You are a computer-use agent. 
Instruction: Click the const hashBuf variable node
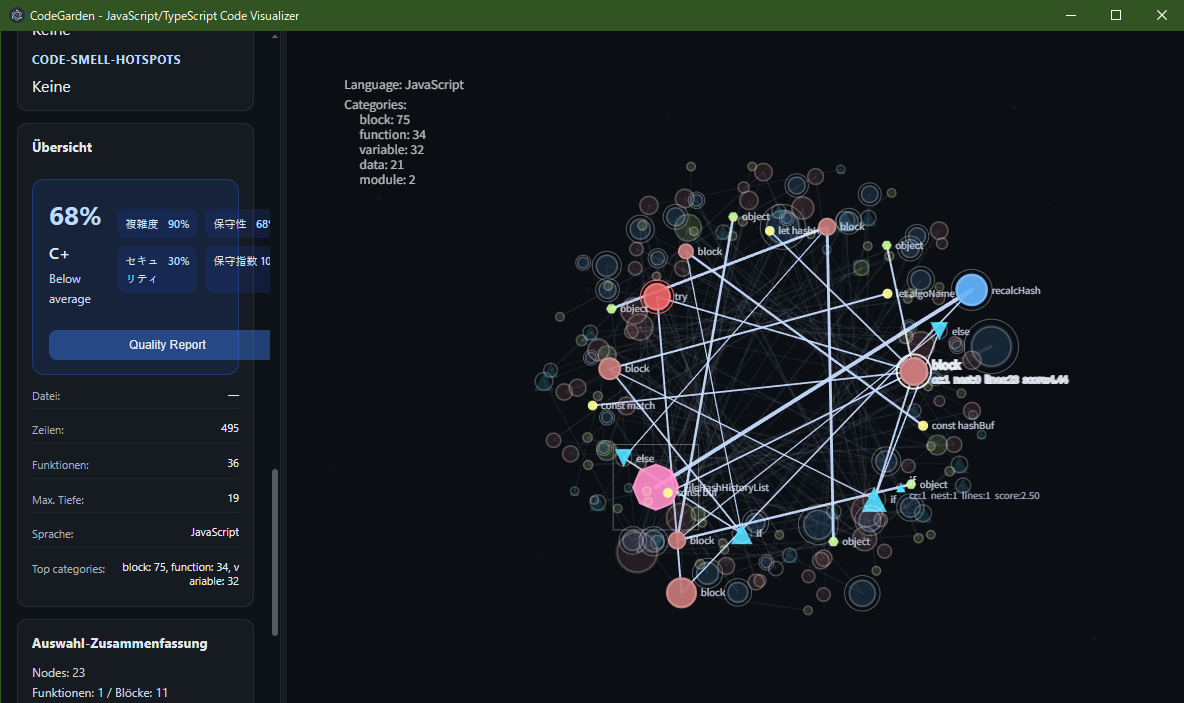click(923, 426)
